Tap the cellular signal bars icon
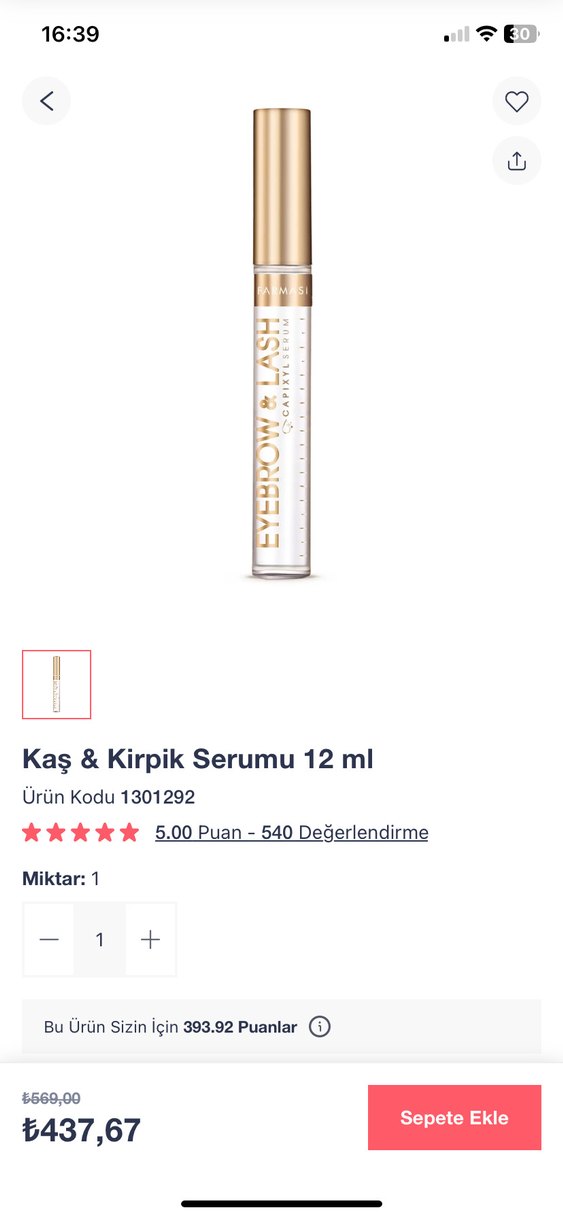This screenshot has height=1218, width=563. (x=456, y=35)
